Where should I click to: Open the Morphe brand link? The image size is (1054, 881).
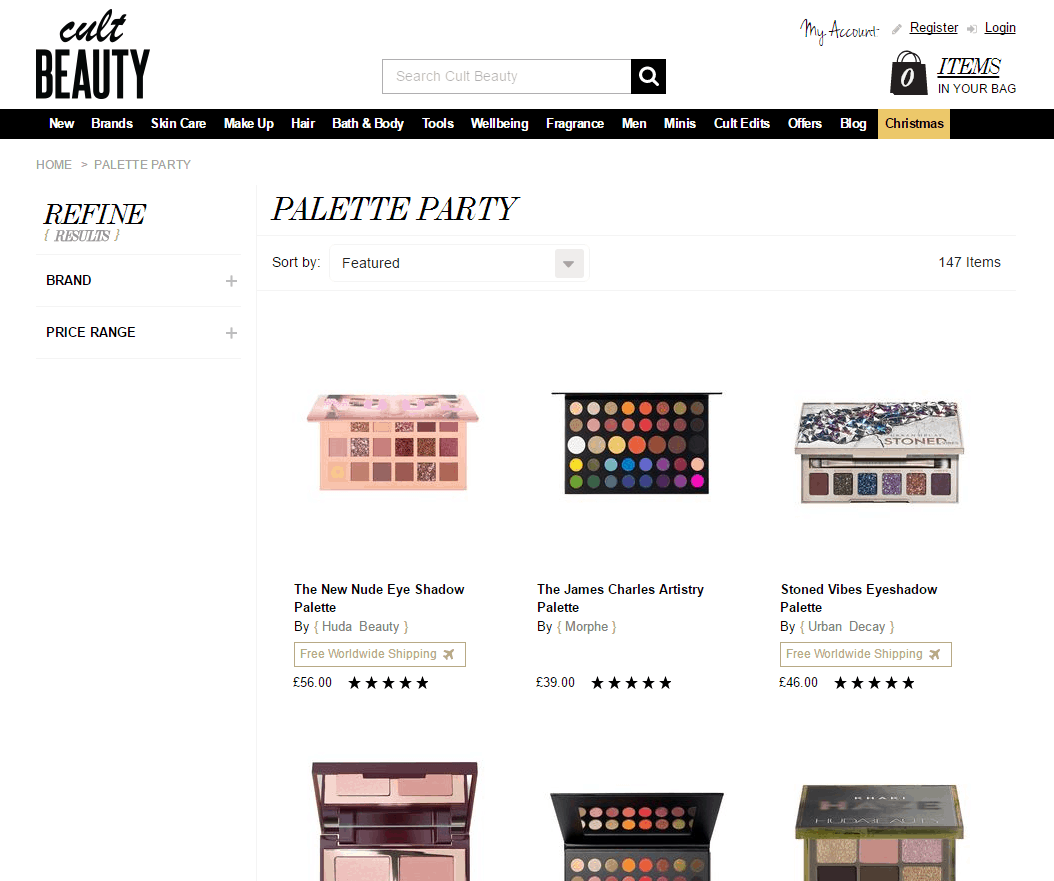[586, 627]
